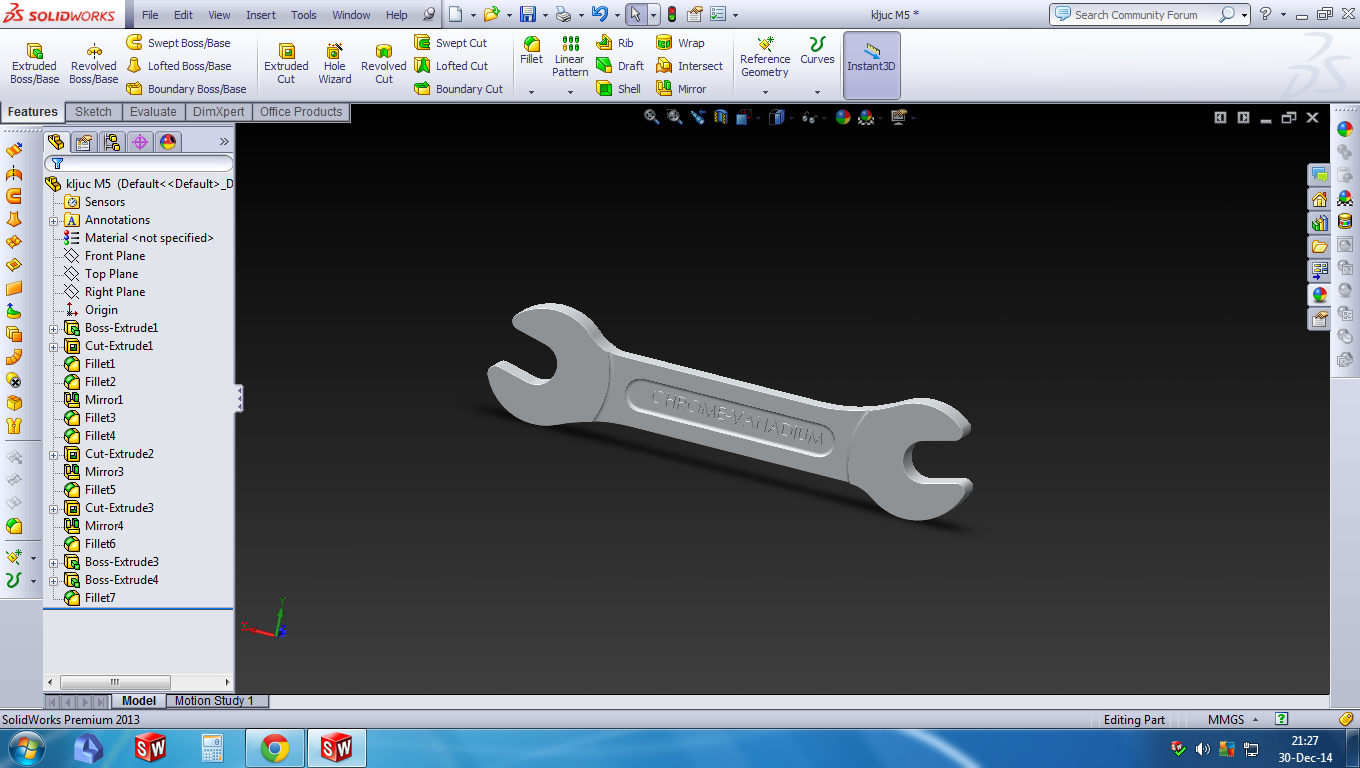
Task: Choose the Swept Boss/Base command
Action: pyautogui.click(x=178, y=43)
